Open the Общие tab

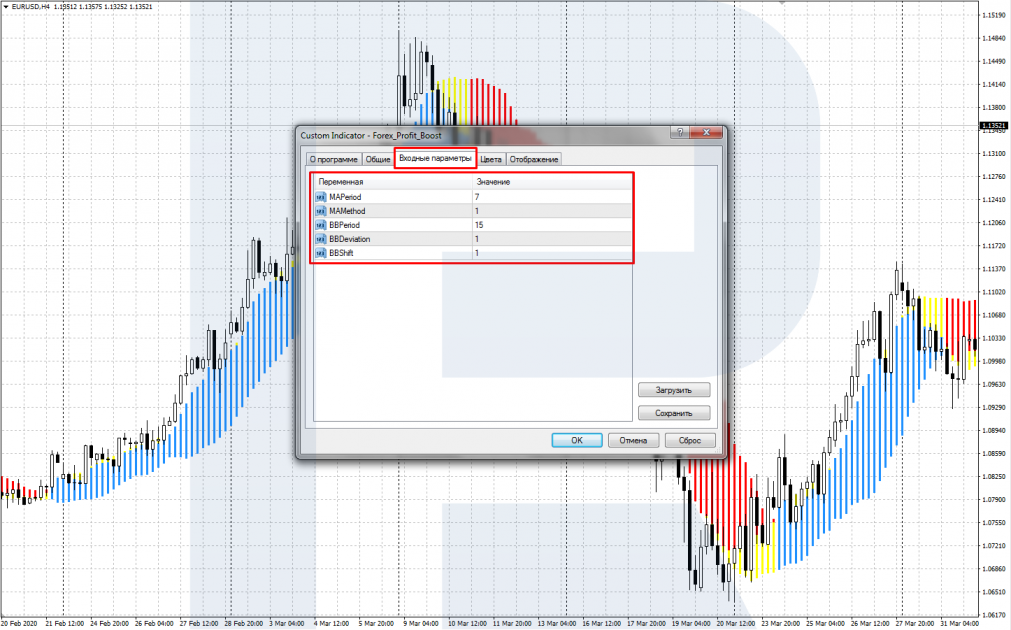tap(377, 159)
